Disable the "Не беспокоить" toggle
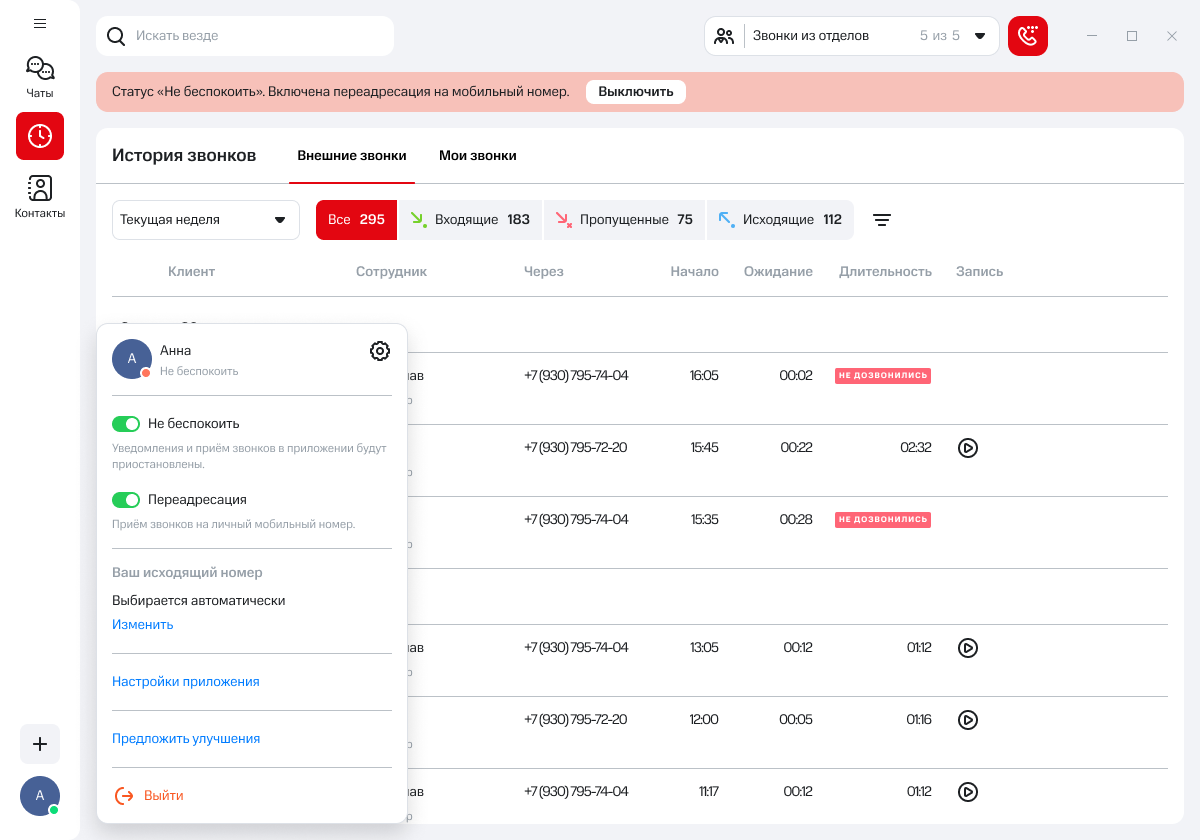 [126, 424]
